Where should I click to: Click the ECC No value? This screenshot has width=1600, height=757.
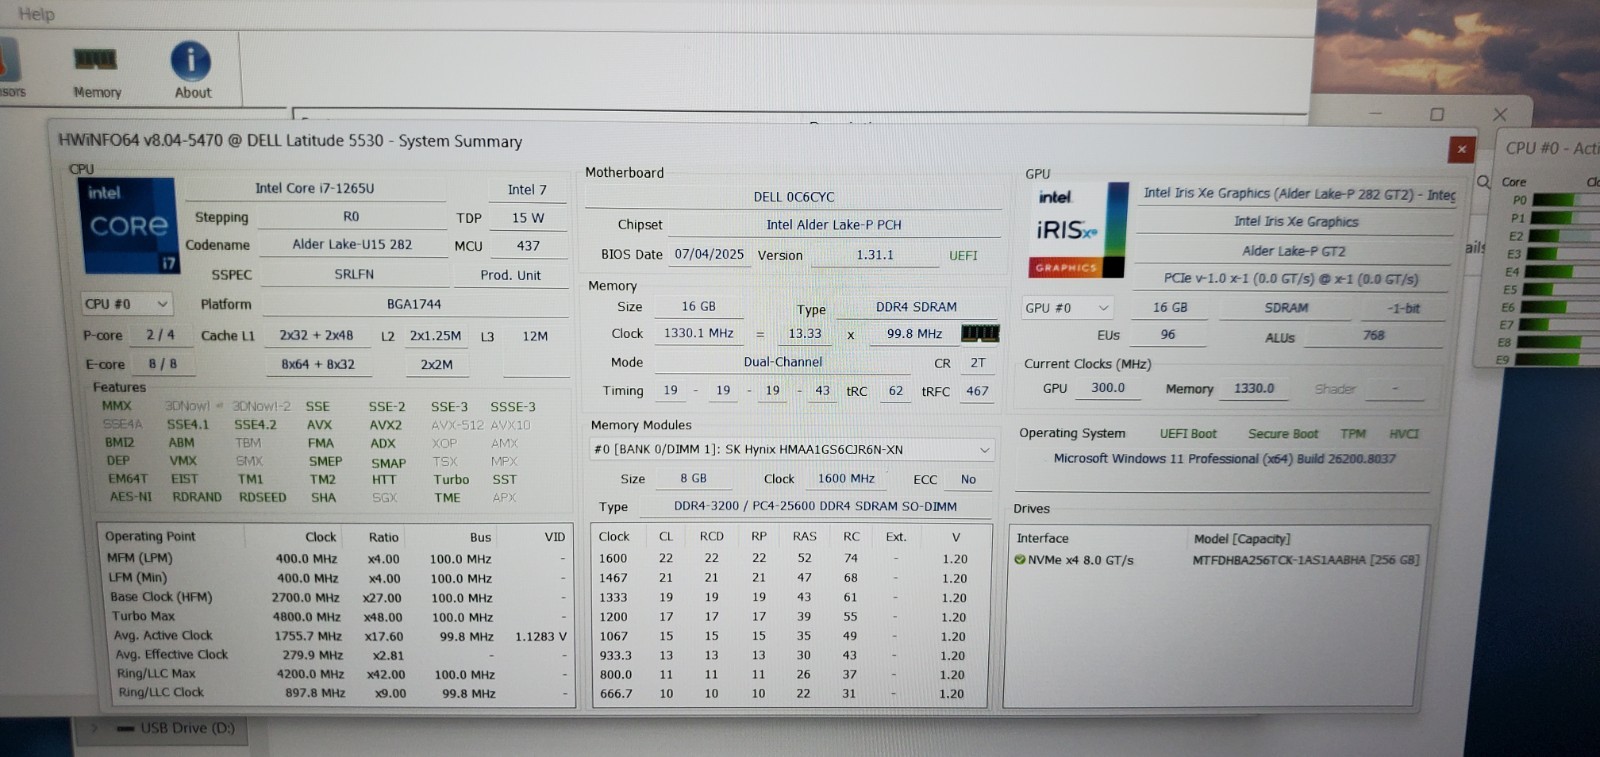pyautogui.click(x=968, y=480)
